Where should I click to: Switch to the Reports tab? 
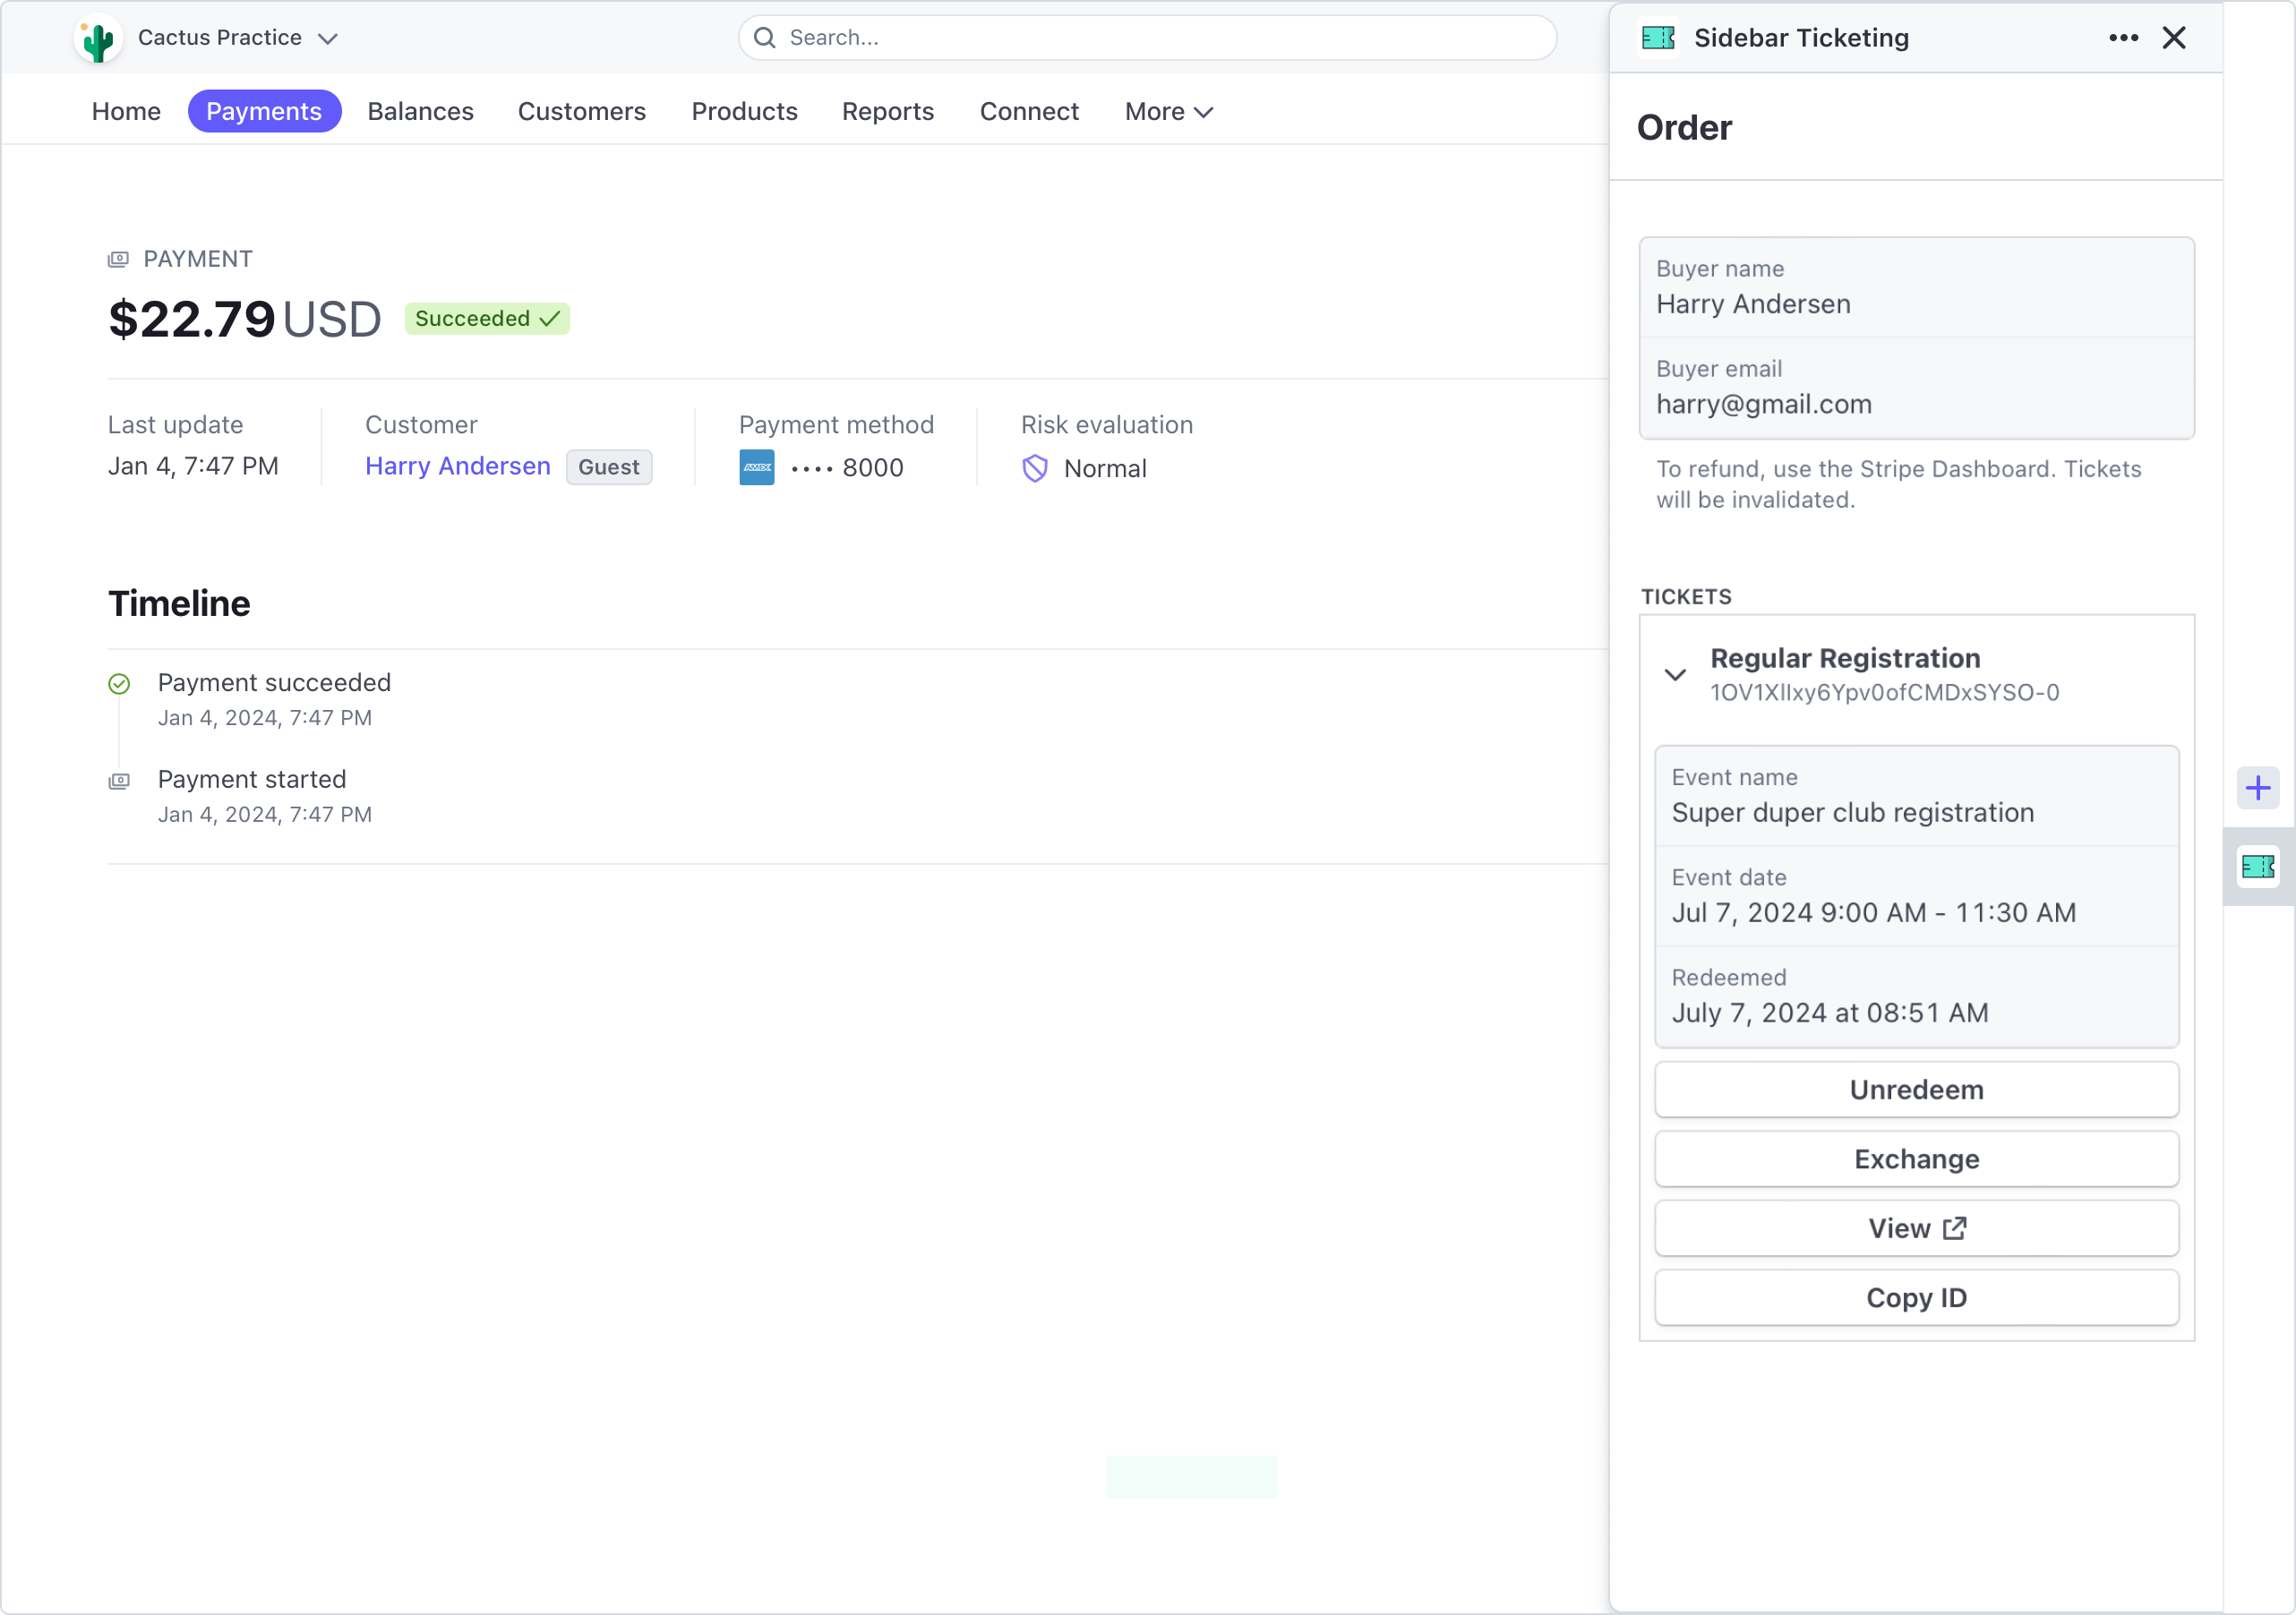pyautogui.click(x=888, y=111)
